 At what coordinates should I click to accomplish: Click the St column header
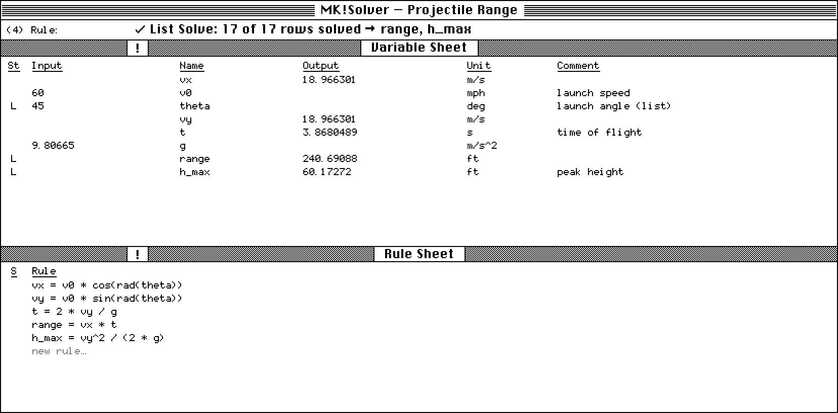(13, 66)
